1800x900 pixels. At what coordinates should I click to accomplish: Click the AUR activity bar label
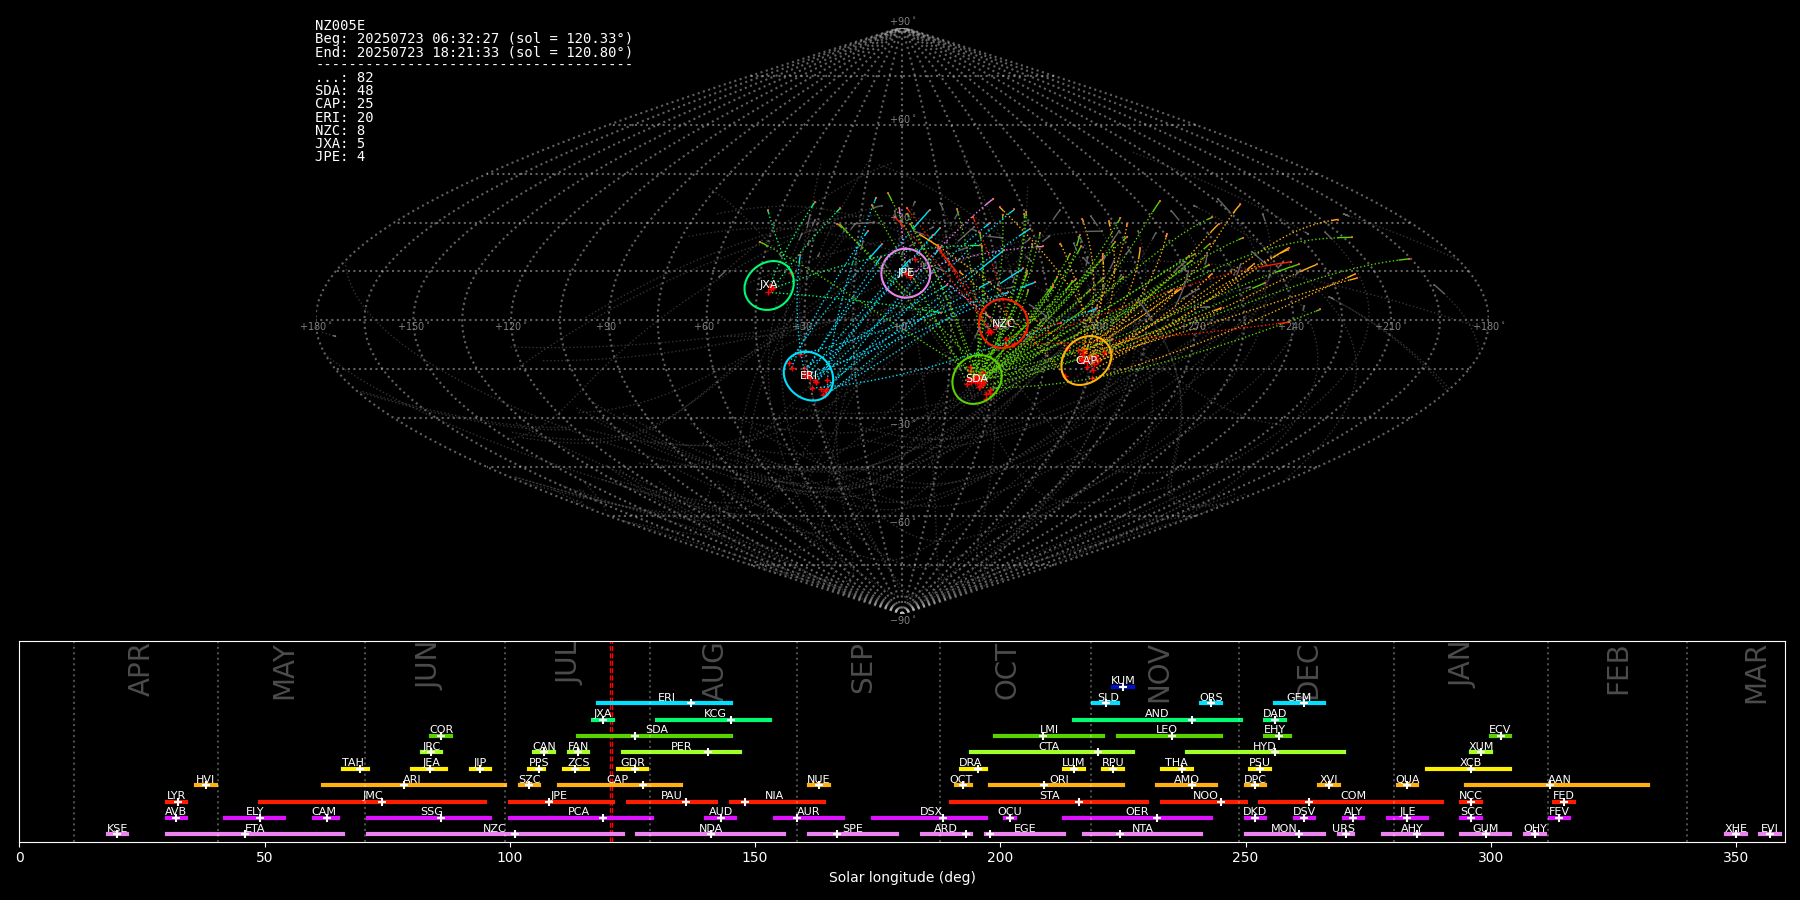point(808,812)
